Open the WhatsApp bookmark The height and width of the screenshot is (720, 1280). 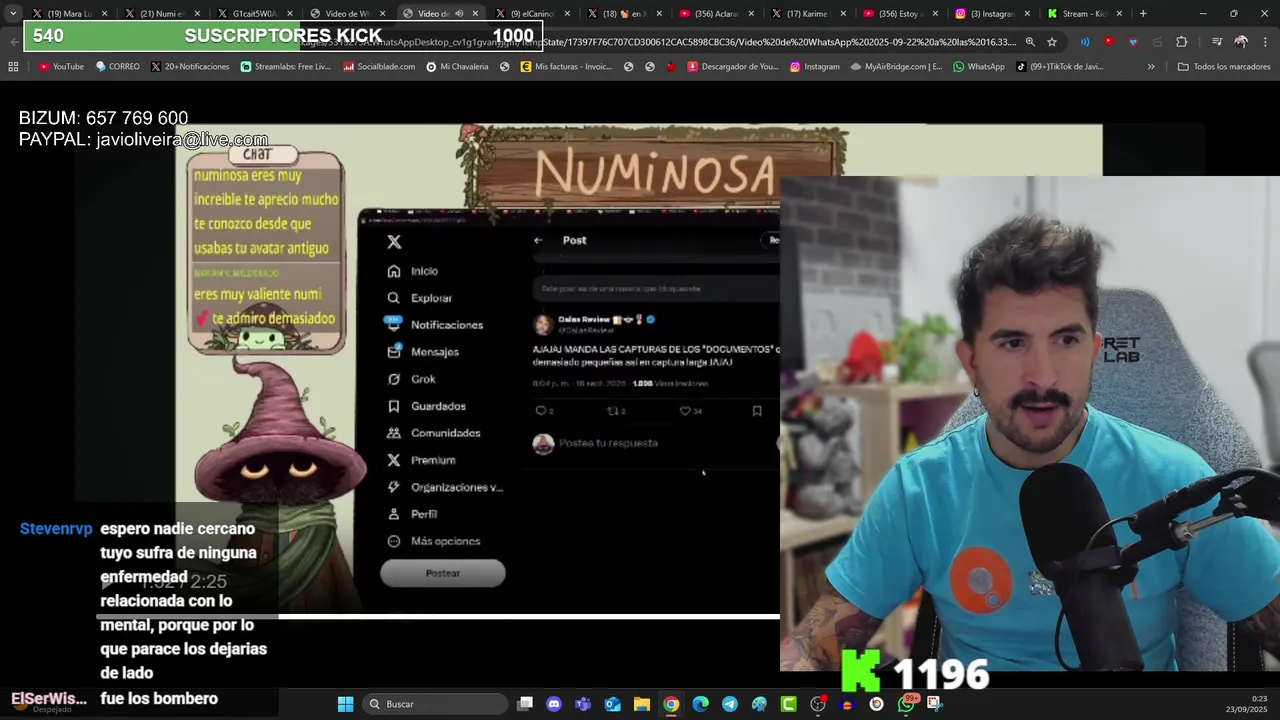[978, 66]
